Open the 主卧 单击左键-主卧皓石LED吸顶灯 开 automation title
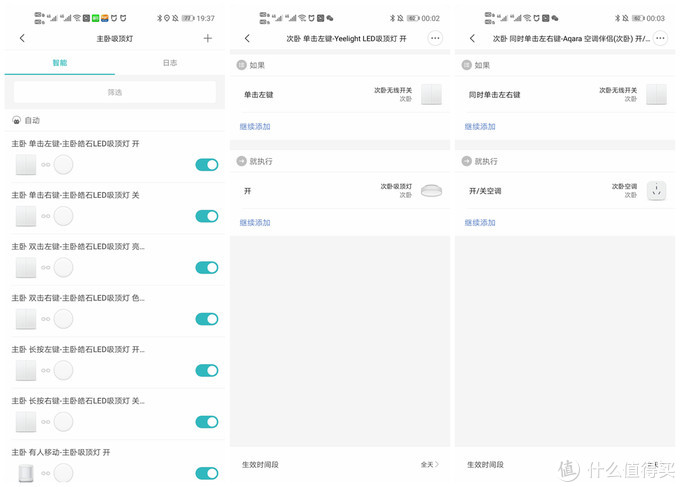 coord(75,144)
